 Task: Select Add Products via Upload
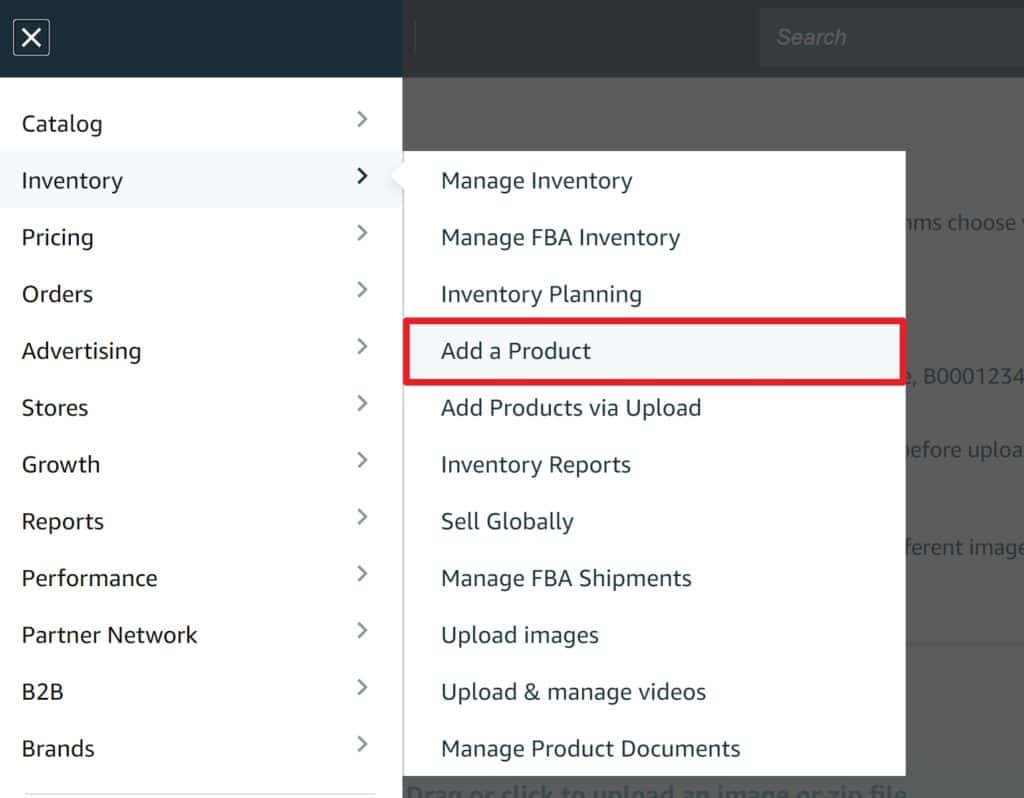pyautogui.click(x=571, y=408)
